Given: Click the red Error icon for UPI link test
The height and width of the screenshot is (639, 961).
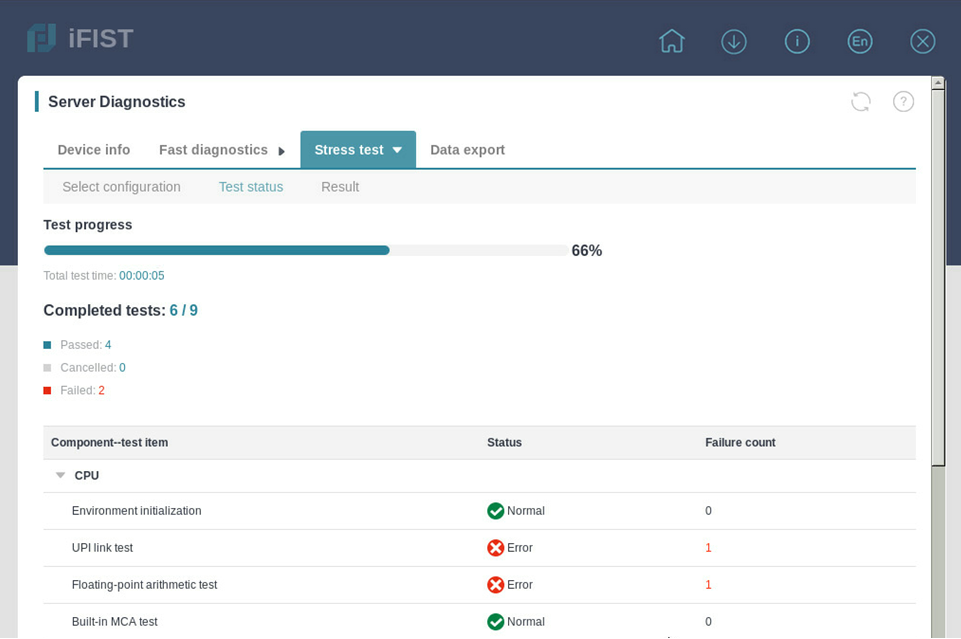Looking at the screenshot, I should point(495,548).
